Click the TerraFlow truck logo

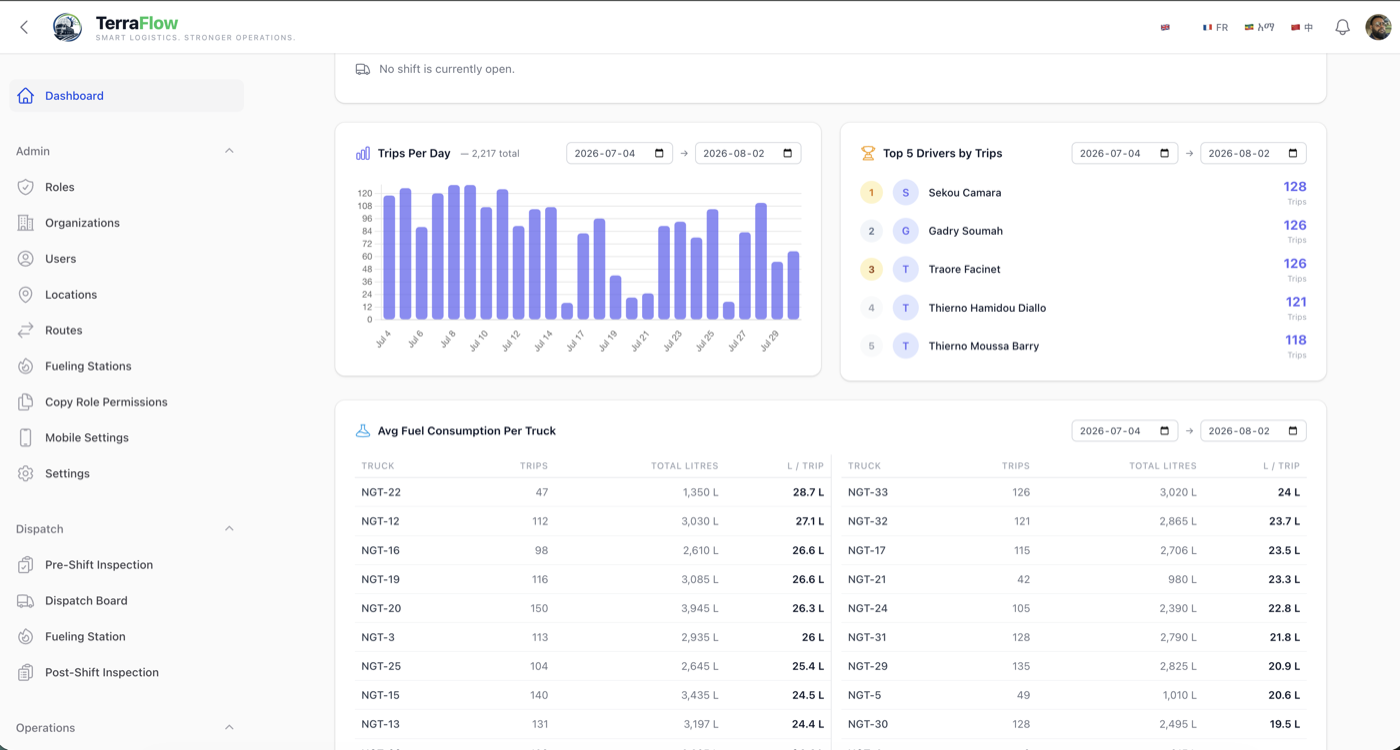point(67,27)
